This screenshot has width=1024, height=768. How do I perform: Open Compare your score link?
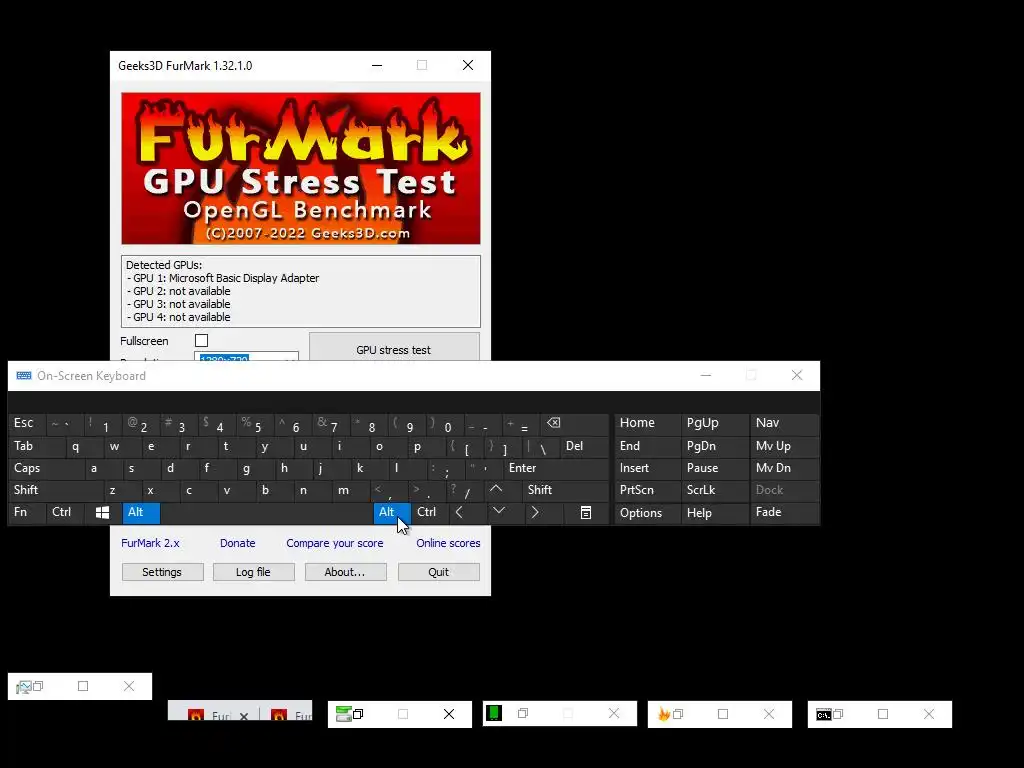coord(334,543)
